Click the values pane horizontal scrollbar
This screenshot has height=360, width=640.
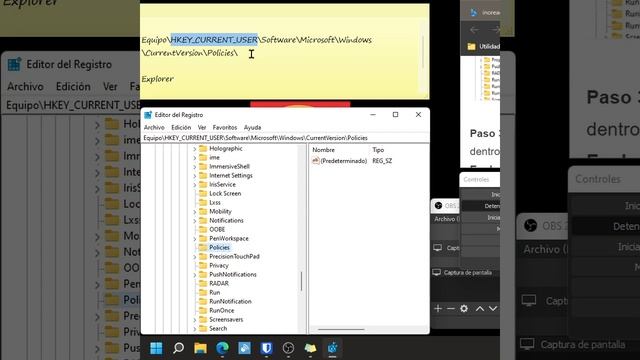341,329
